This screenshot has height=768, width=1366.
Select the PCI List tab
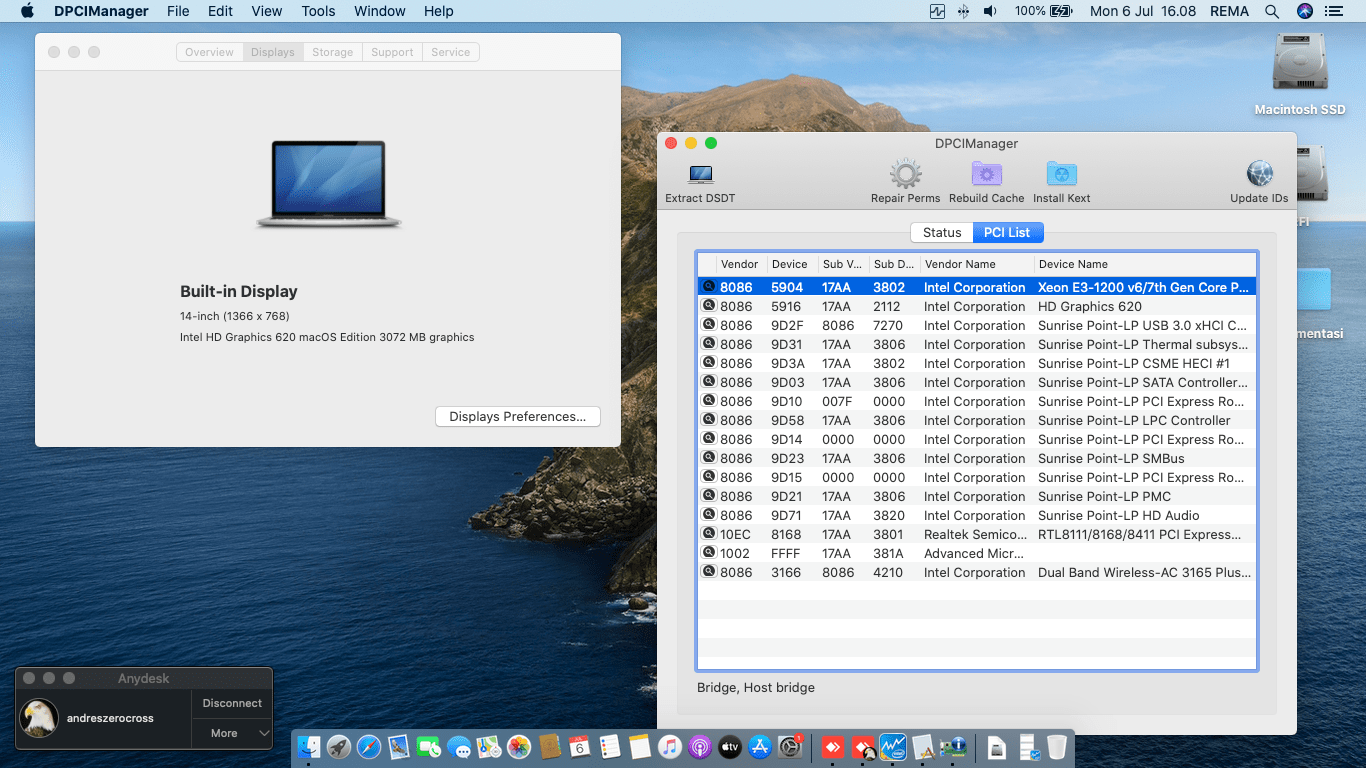pos(1007,232)
